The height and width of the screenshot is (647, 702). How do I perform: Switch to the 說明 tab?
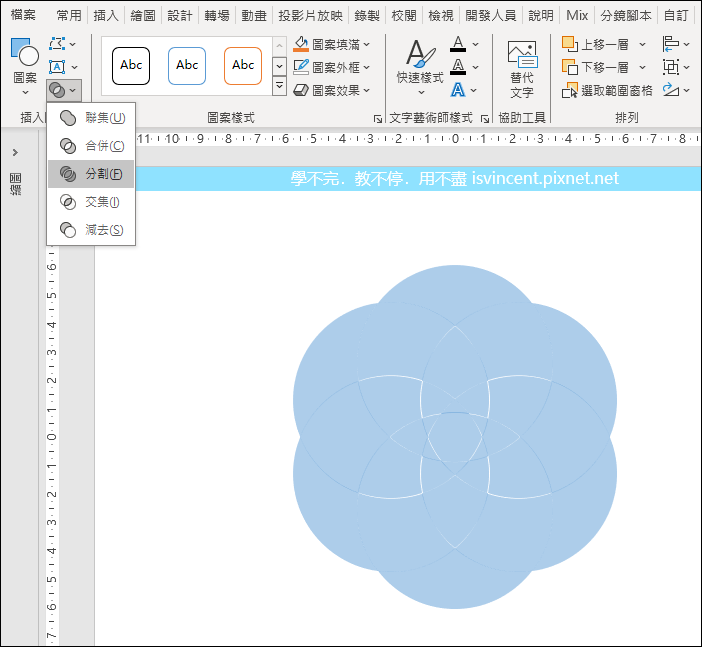click(x=541, y=16)
